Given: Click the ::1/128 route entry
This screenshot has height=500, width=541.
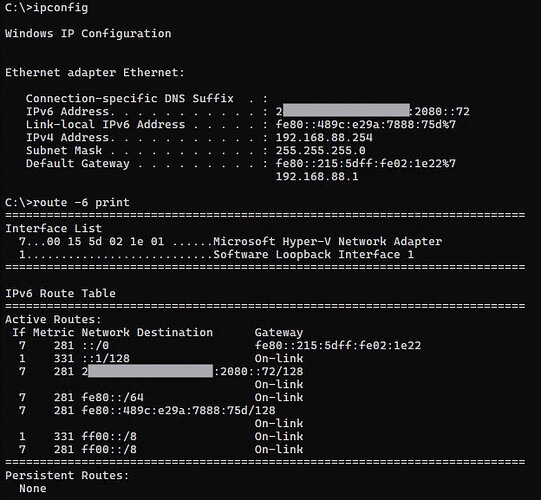Looking at the screenshot, I should point(106,358).
